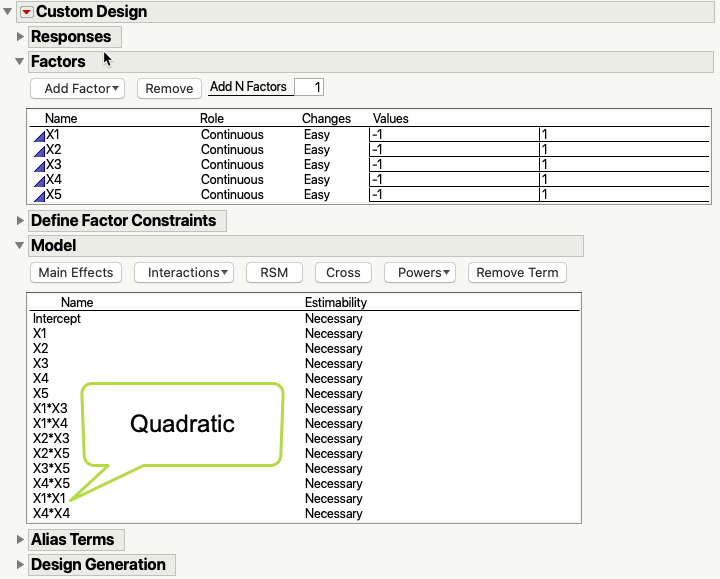Click the blue continuous icon beside X3
This screenshot has width=720, height=579.
[39, 165]
